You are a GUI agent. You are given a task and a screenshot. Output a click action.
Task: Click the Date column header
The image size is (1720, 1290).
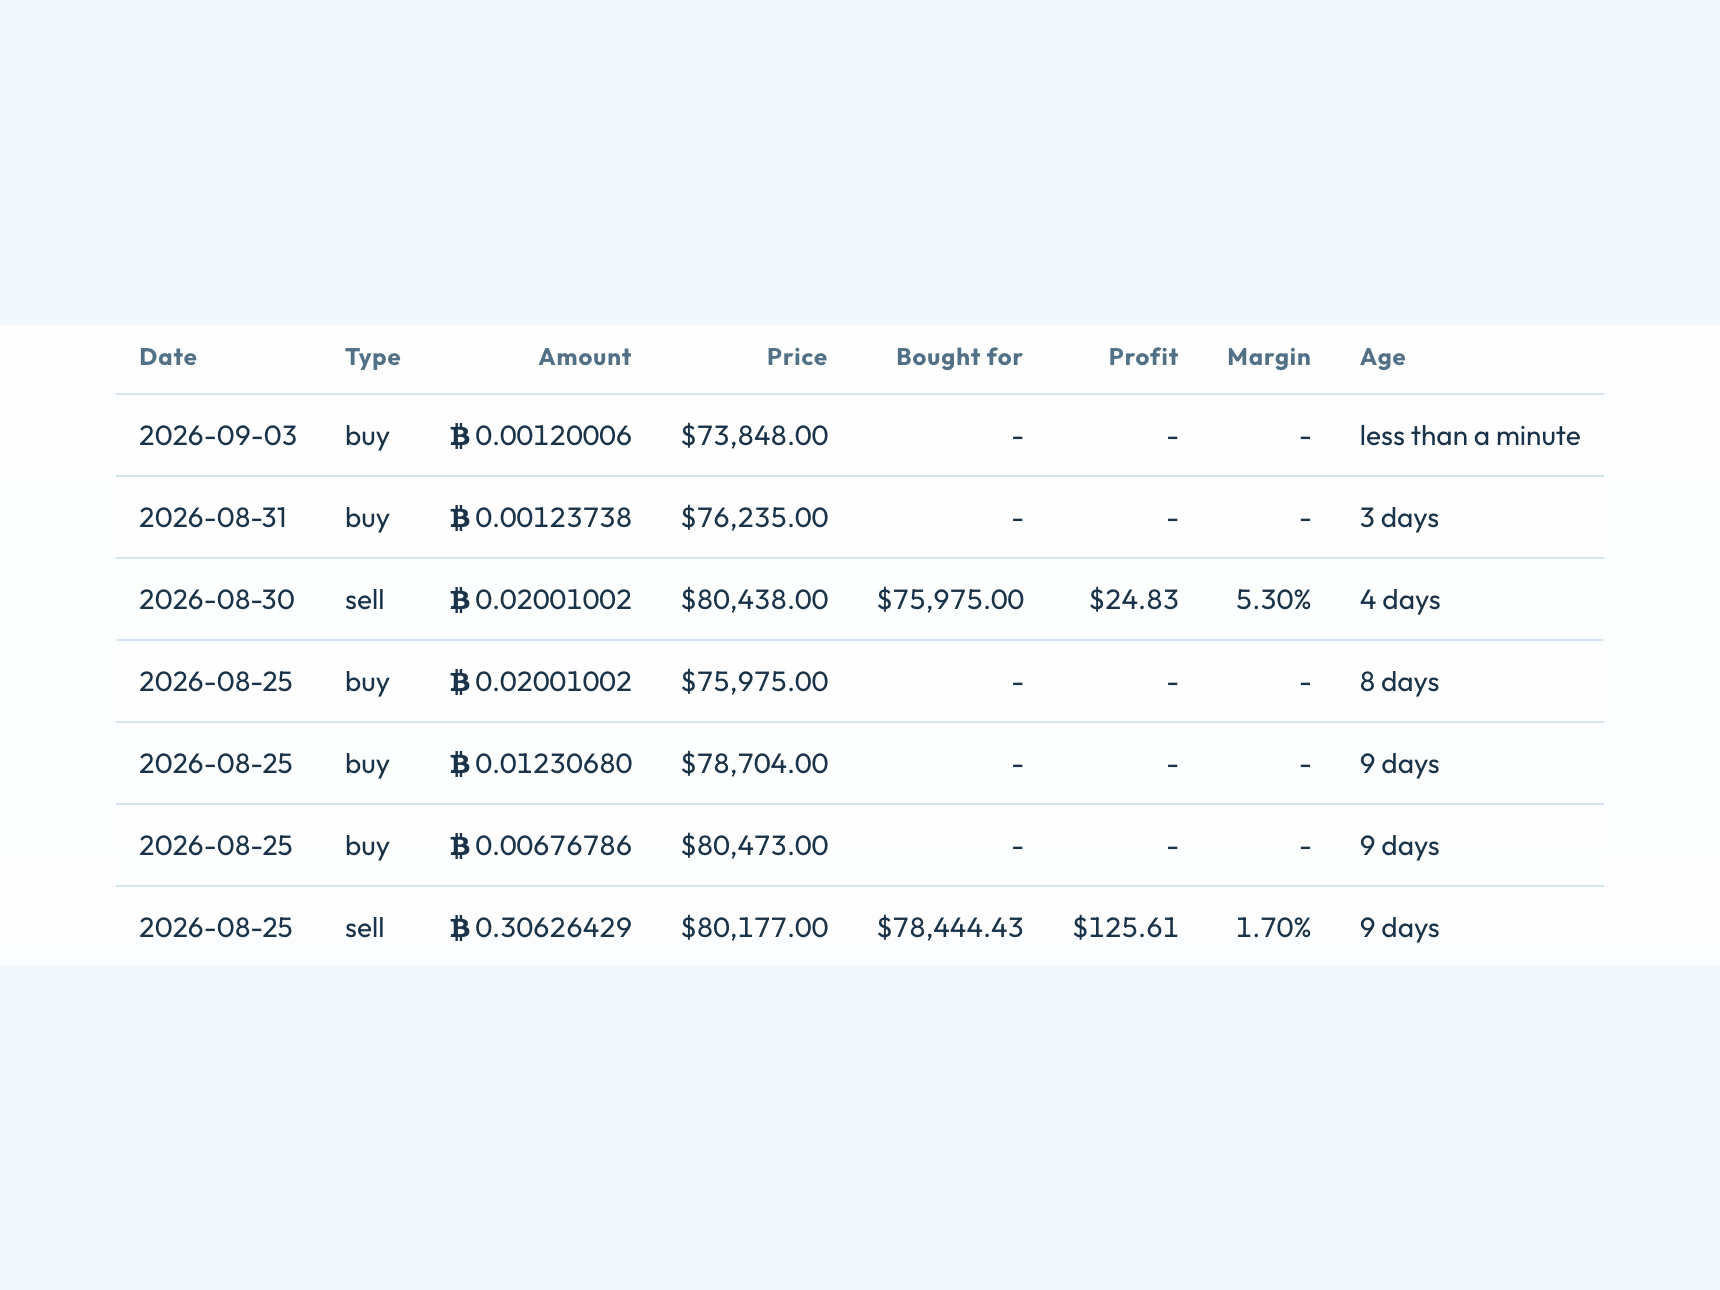coord(168,357)
